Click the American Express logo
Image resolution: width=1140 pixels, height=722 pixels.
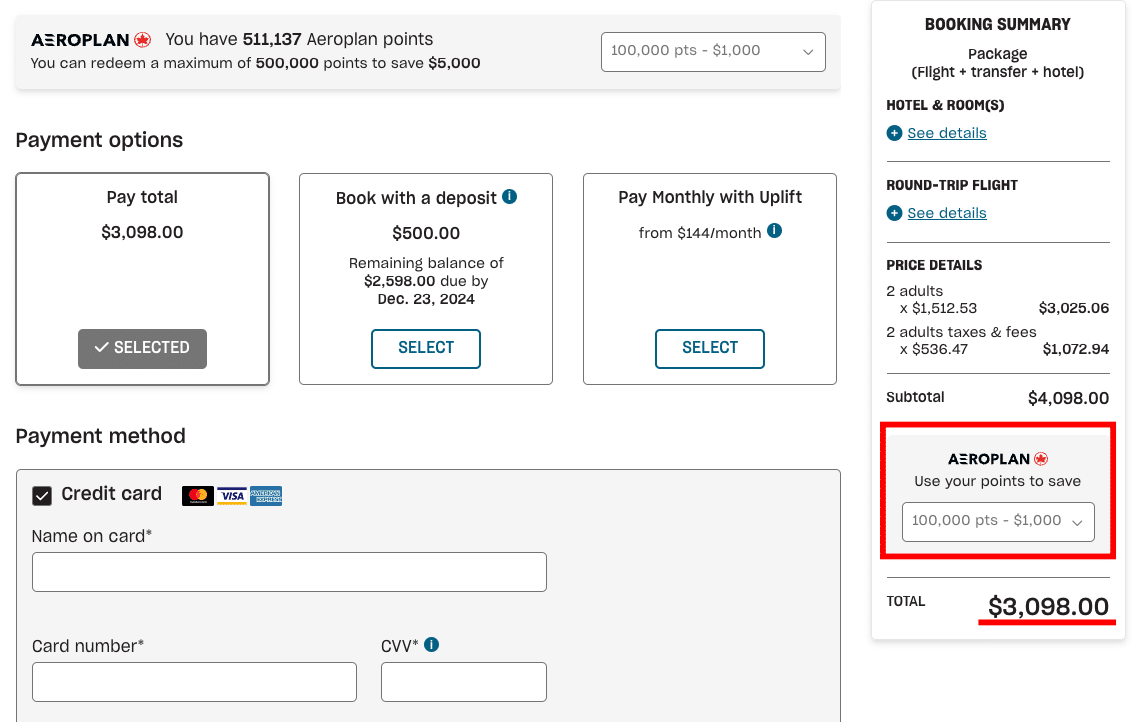[x=266, y=495]
